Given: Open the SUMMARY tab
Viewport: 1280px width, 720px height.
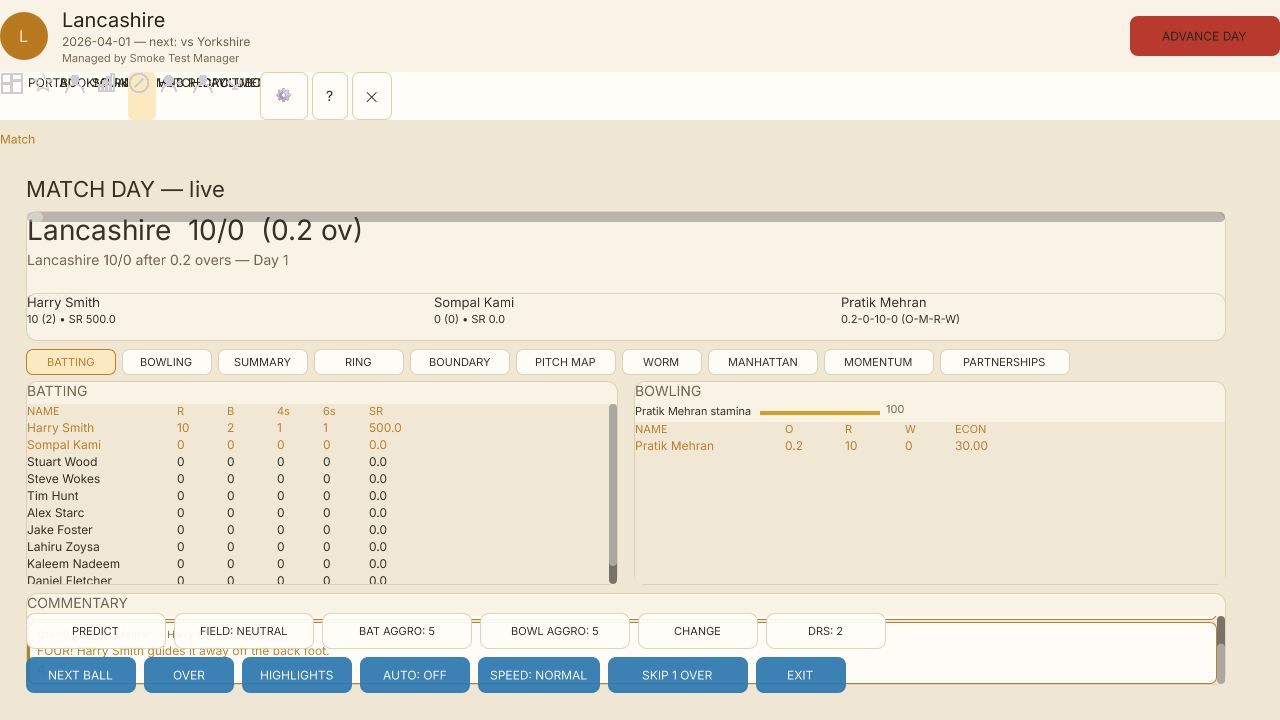Looking at the screenshot, I should (x=262, y=362).
